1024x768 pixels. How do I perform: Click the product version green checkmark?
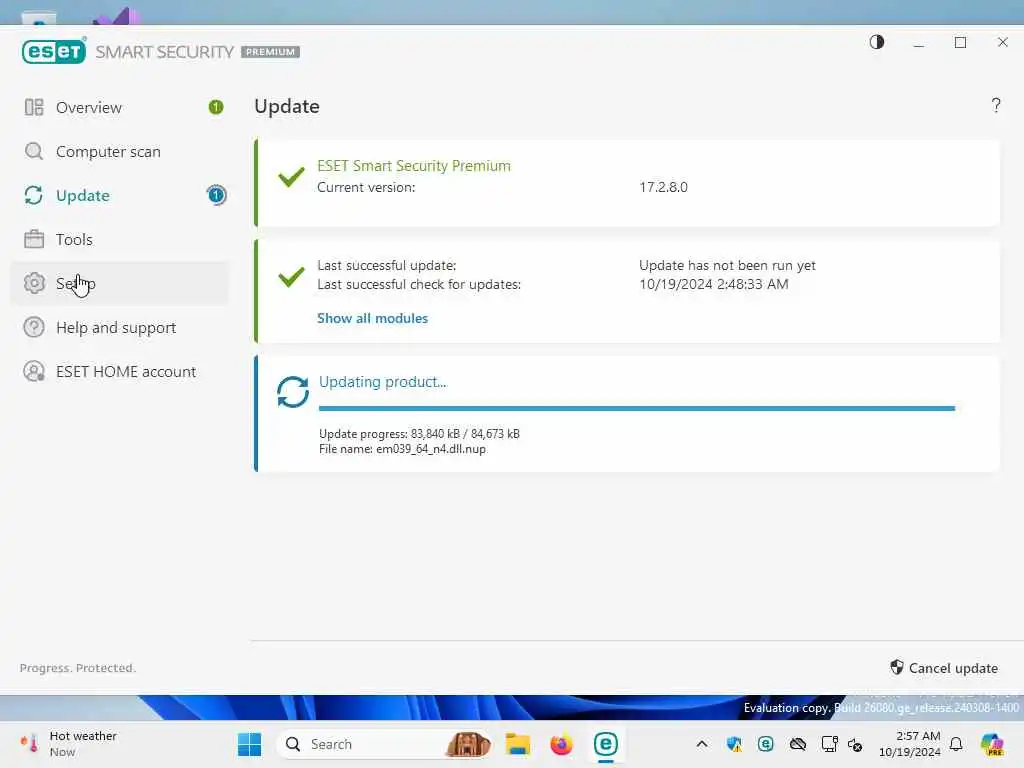pyautogui.click(x=291, y=176)
